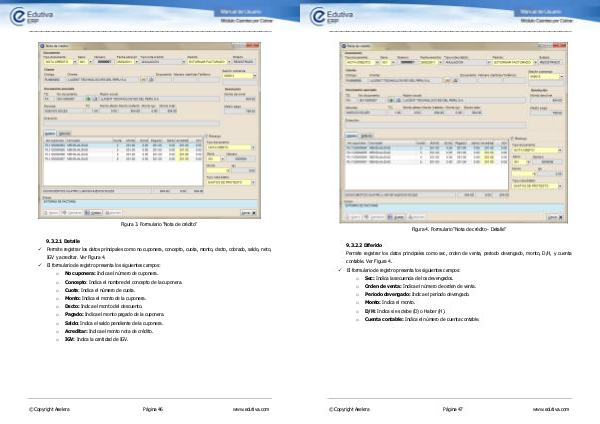The height and width of the screenshot is (424, 600).
Task: Switch to the Diferido tab in Figura 3
Action: coord(66,133)
